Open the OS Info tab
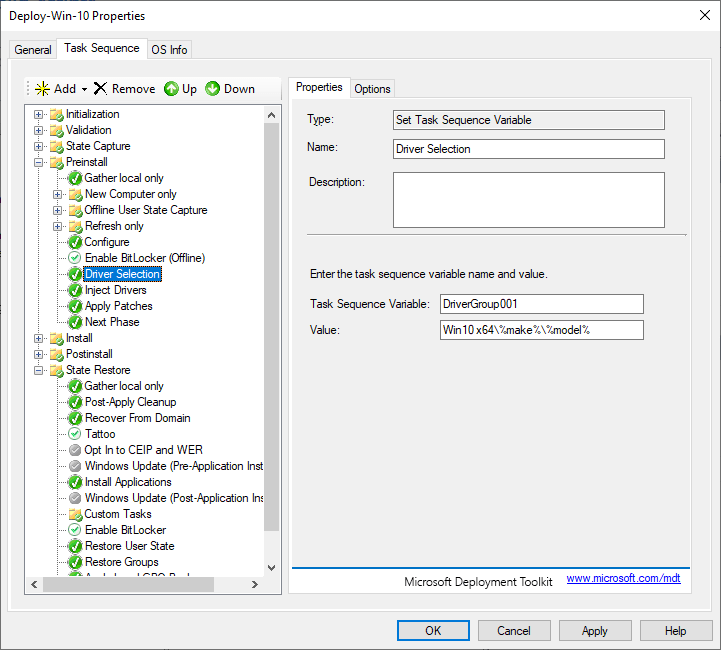Screen dimensions: 721x650 coord(169,50)
